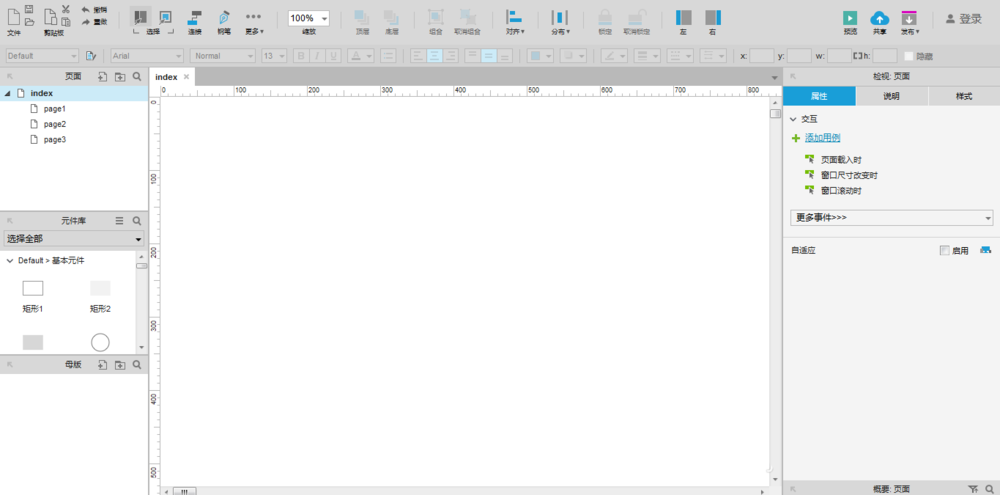The image size is (1000, 495).
Task: Select the 窗口滚动时 event
Action: [841, 190]
